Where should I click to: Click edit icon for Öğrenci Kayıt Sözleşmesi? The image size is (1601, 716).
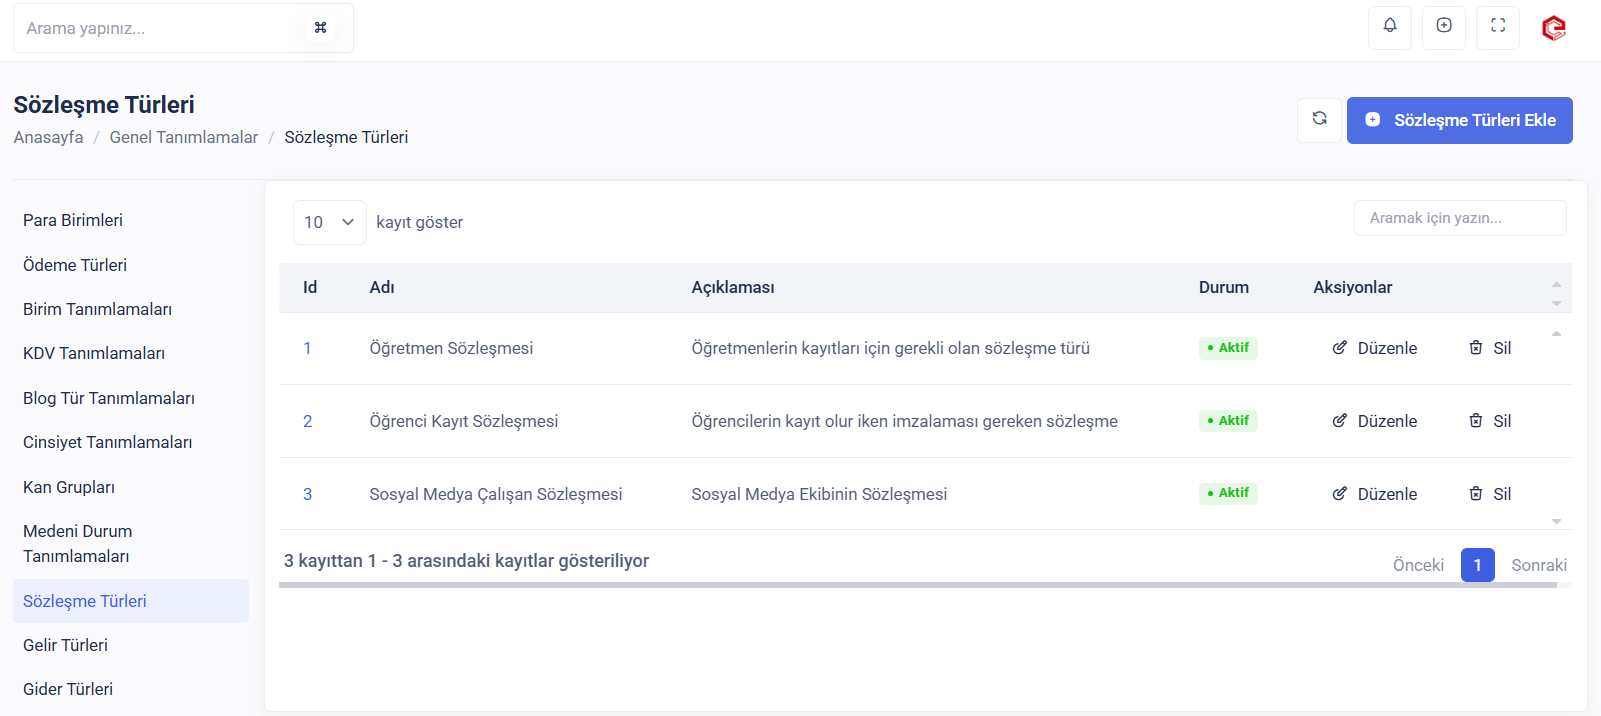coord(1339,421)
